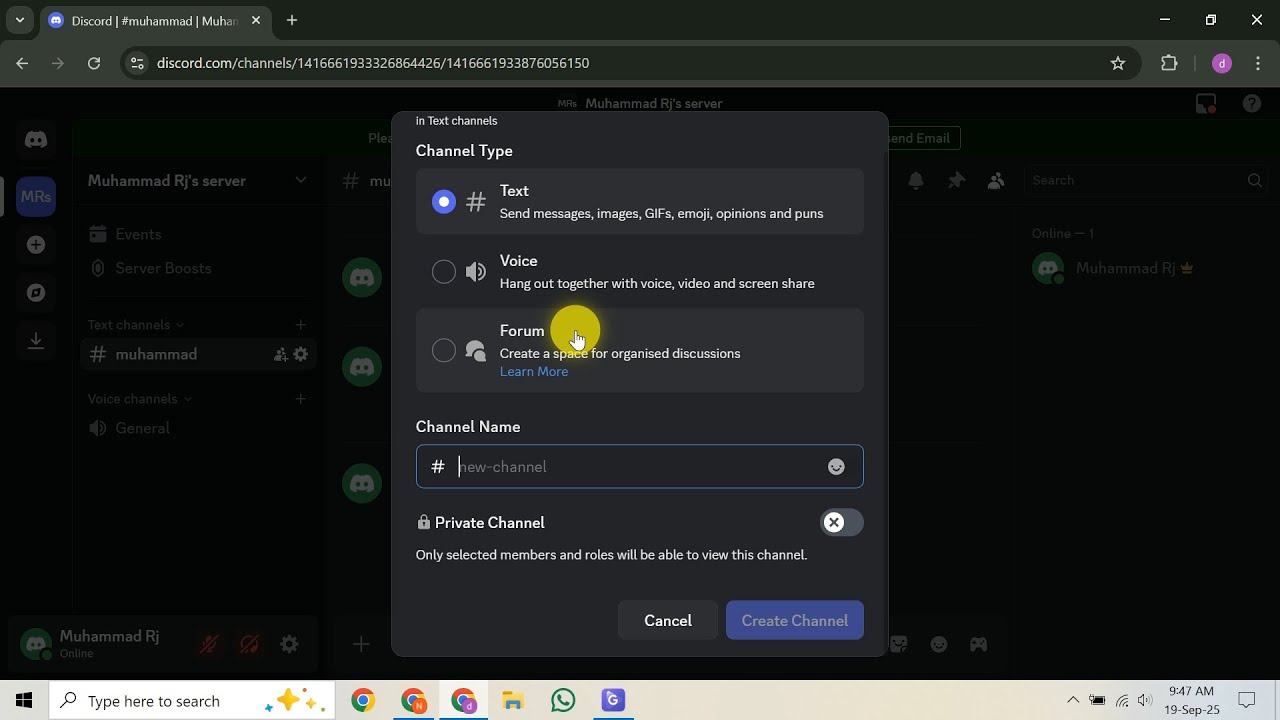Open Chrome tab search dropdown arrow
Image resolution: width=1280 pixels, height=720 pixels.
(x=20, y=20)
